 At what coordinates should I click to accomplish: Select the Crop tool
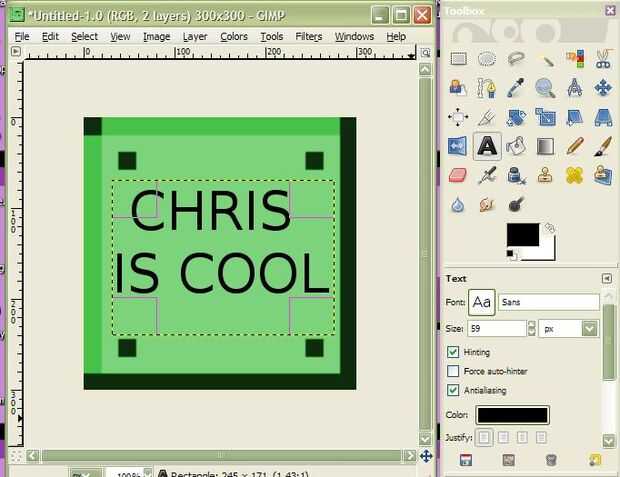(x=487, y=117)
